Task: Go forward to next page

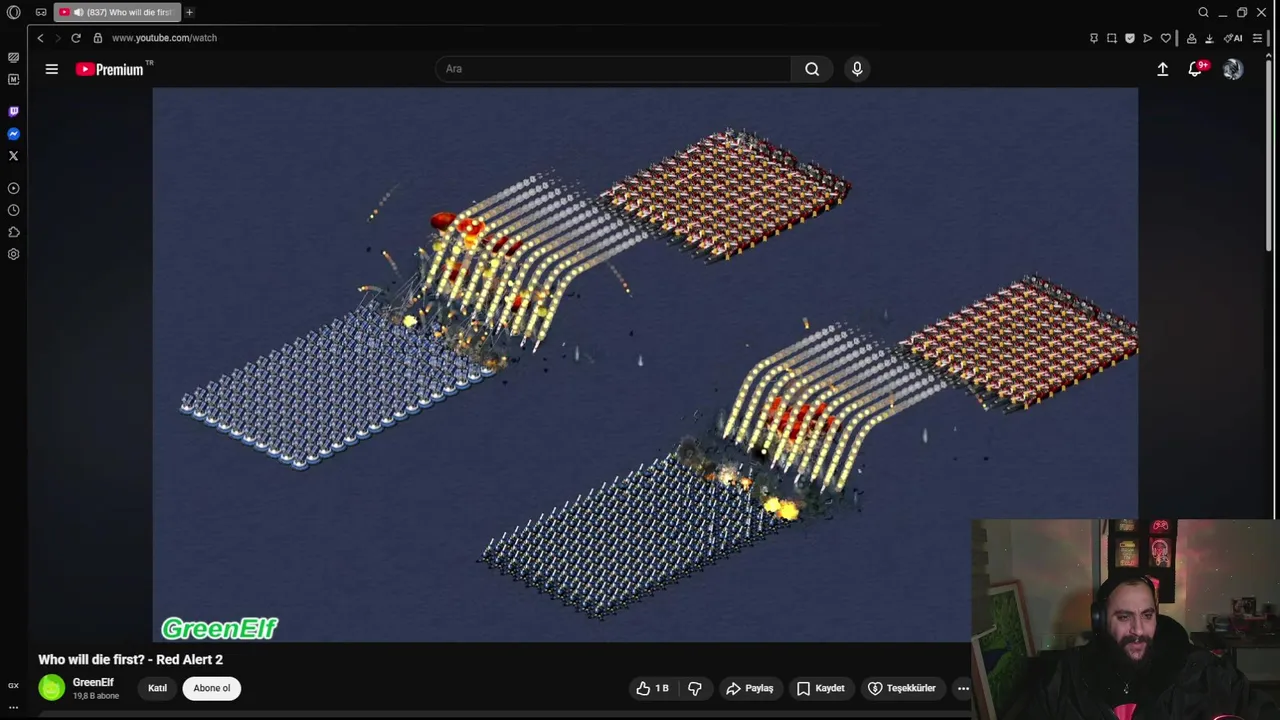Action: coord(57,38)
